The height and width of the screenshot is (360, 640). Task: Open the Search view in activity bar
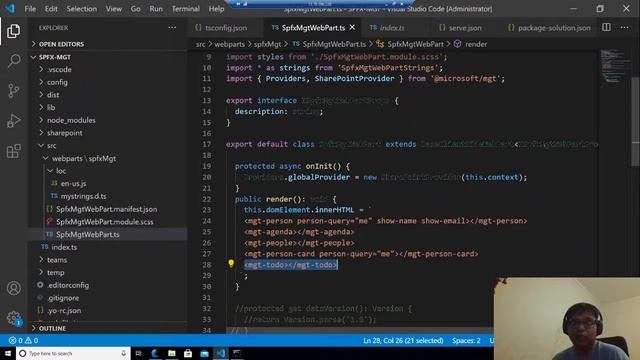click(13, 61)
